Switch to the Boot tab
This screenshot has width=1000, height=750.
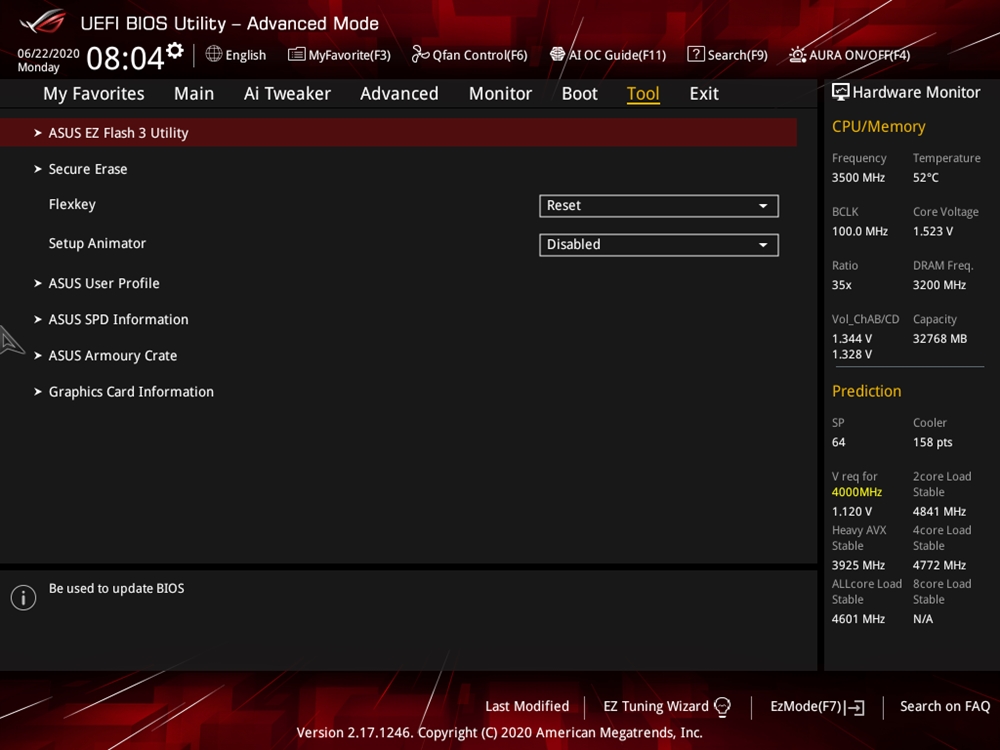tap(580, 94)
